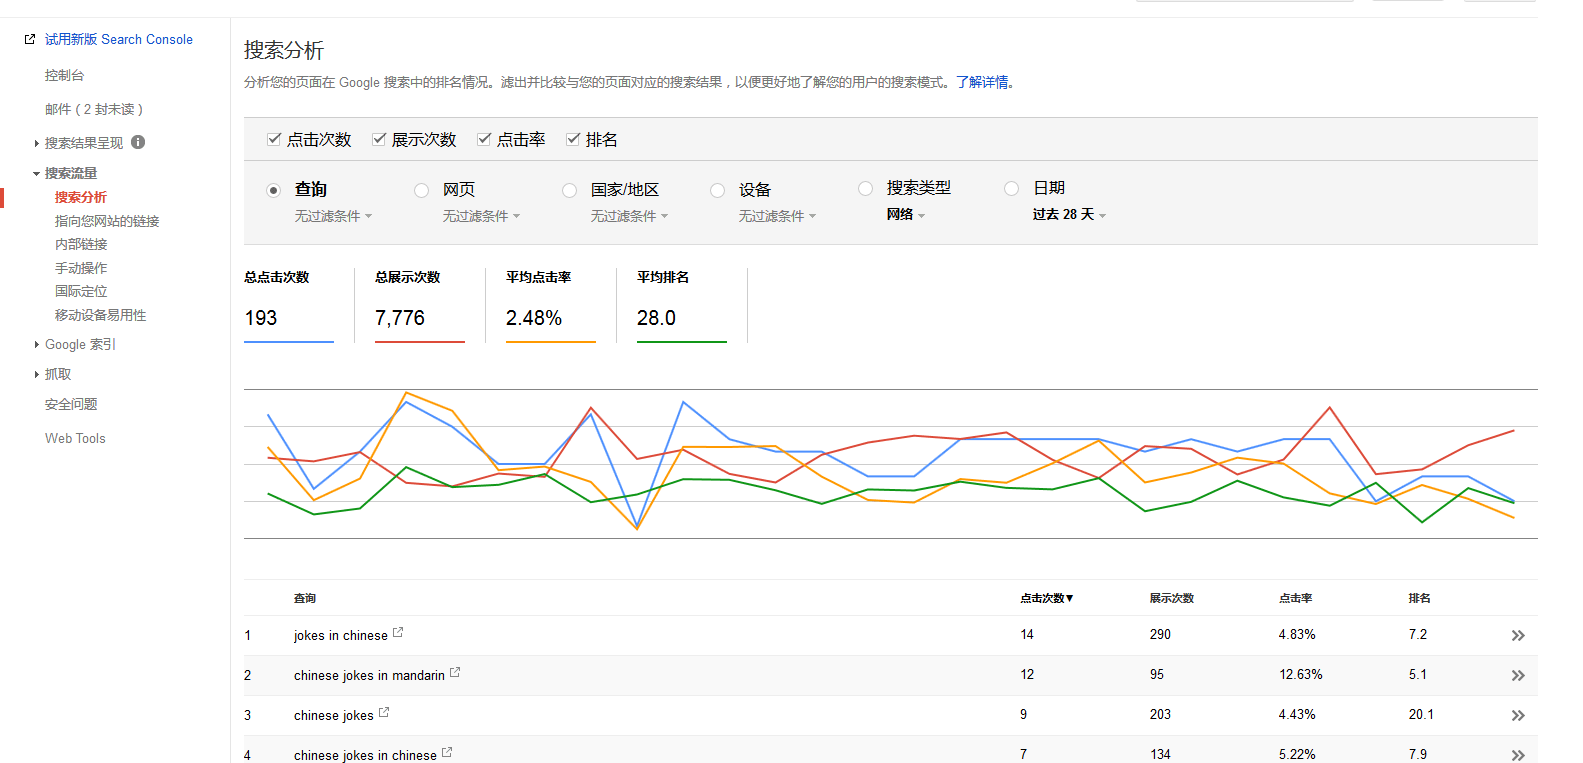The height and width of the screenshot is (763, 1583).
Task: Toggle the 点击率 checkbox
Action: tap(484, 139)
